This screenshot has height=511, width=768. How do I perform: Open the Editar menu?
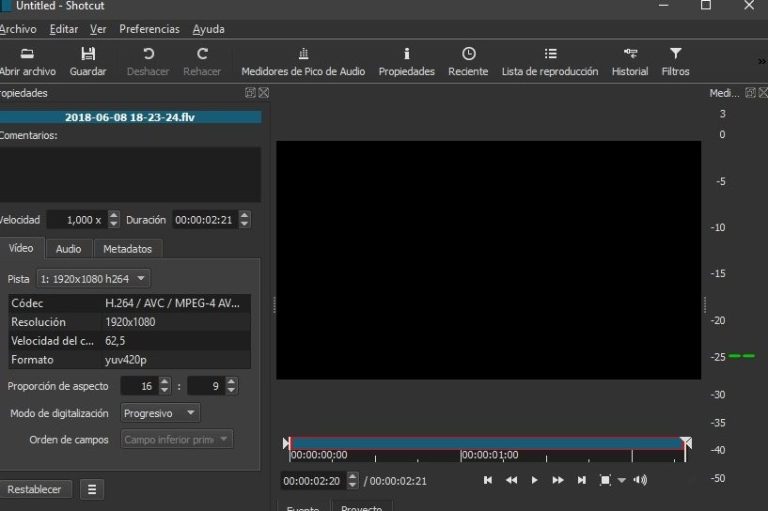pos(64,29)
